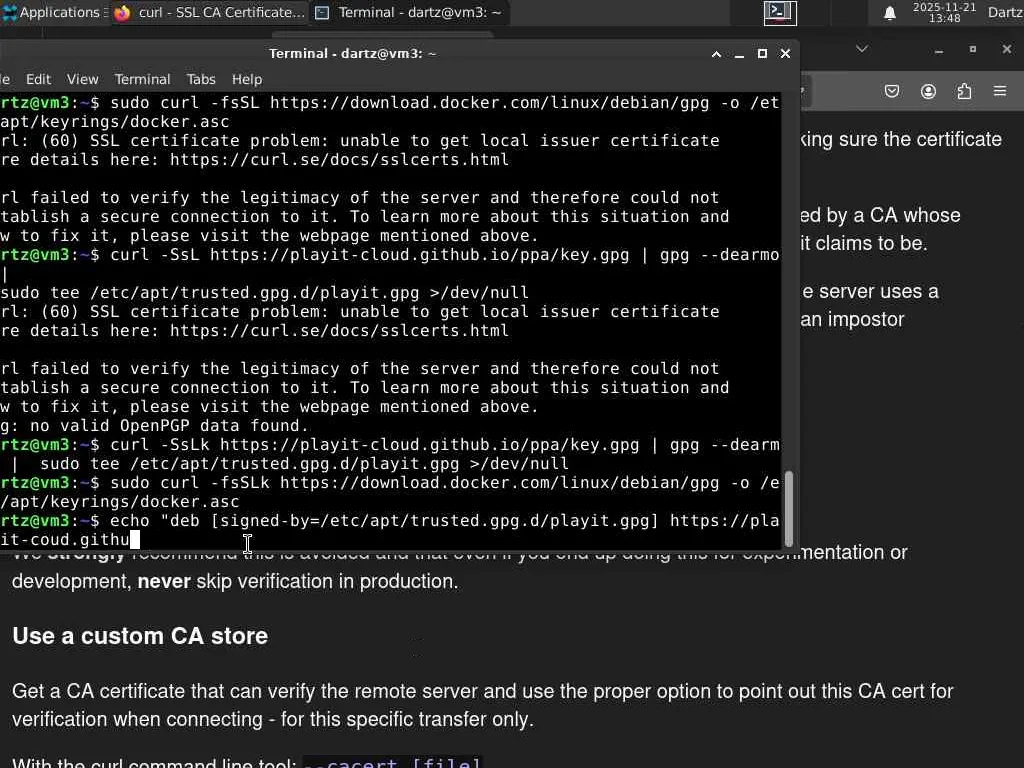
Task: Open the Firefox hamburger application menu
Action: [1000, 91]
